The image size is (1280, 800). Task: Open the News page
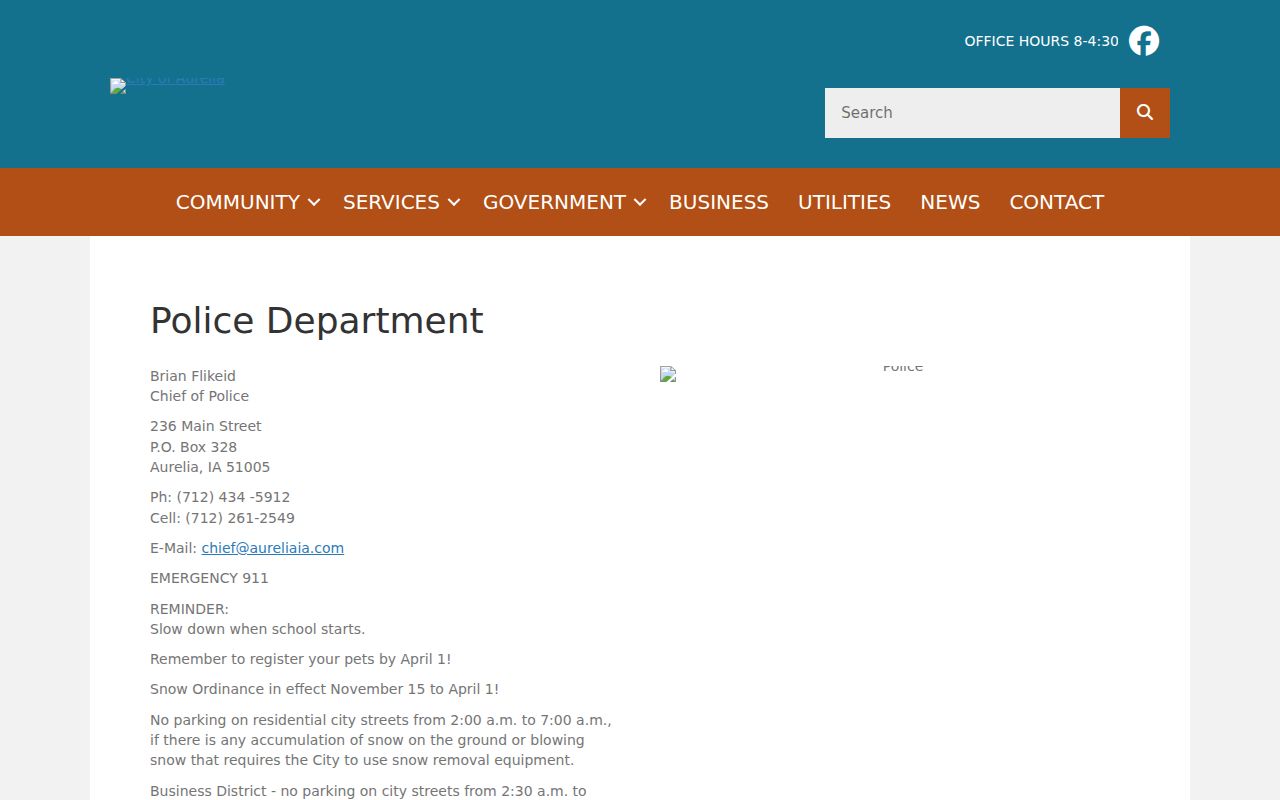[x=950, y=202]
